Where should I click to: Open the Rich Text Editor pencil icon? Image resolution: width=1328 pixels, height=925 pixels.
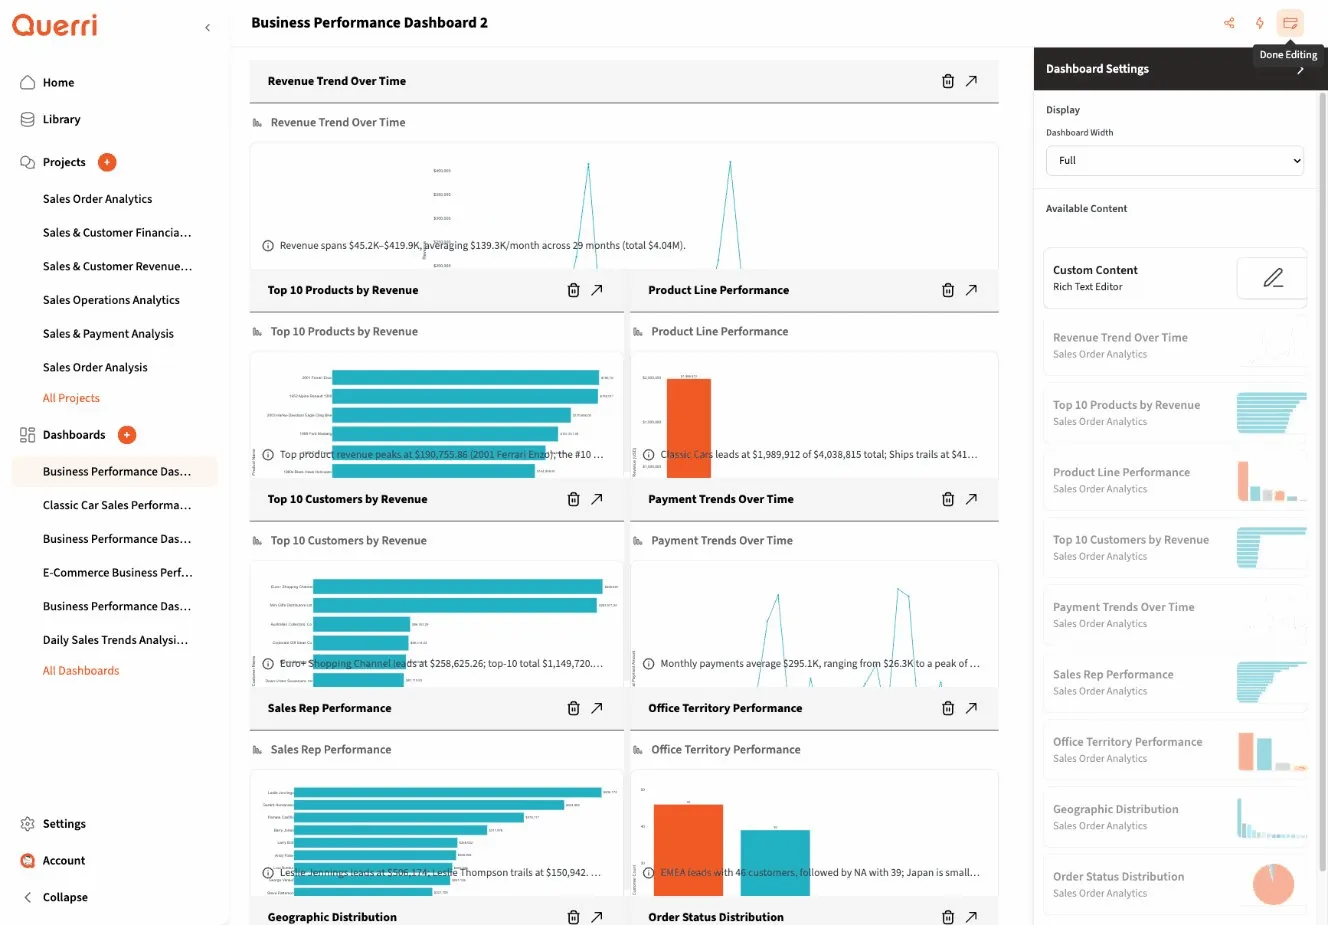point(1271,278)
